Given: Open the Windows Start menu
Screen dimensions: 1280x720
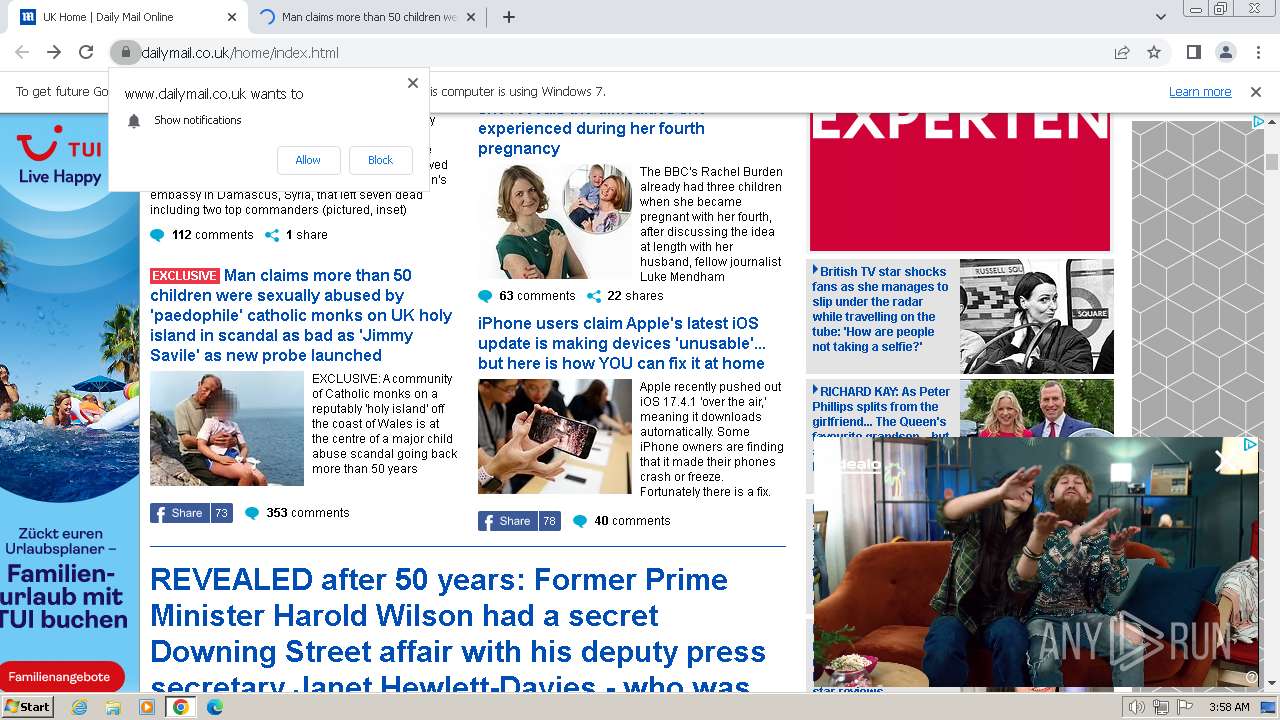Looking at the screenshot, I should [x=28, y=707].
